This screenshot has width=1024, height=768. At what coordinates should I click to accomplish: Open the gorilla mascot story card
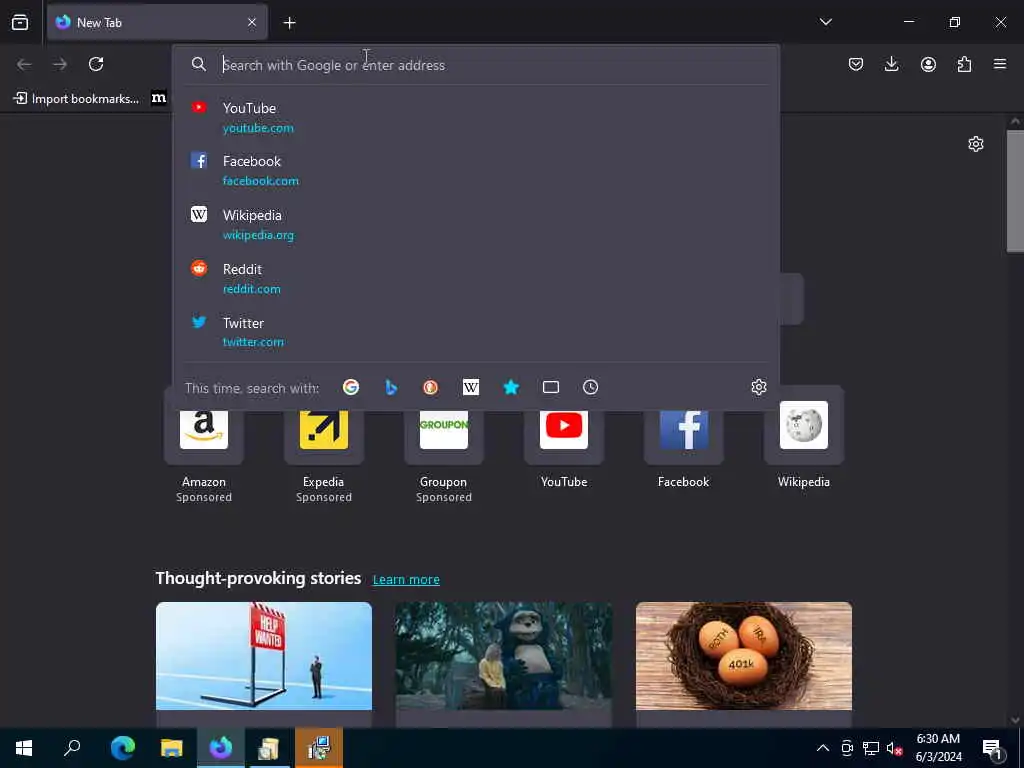(504, 664)
